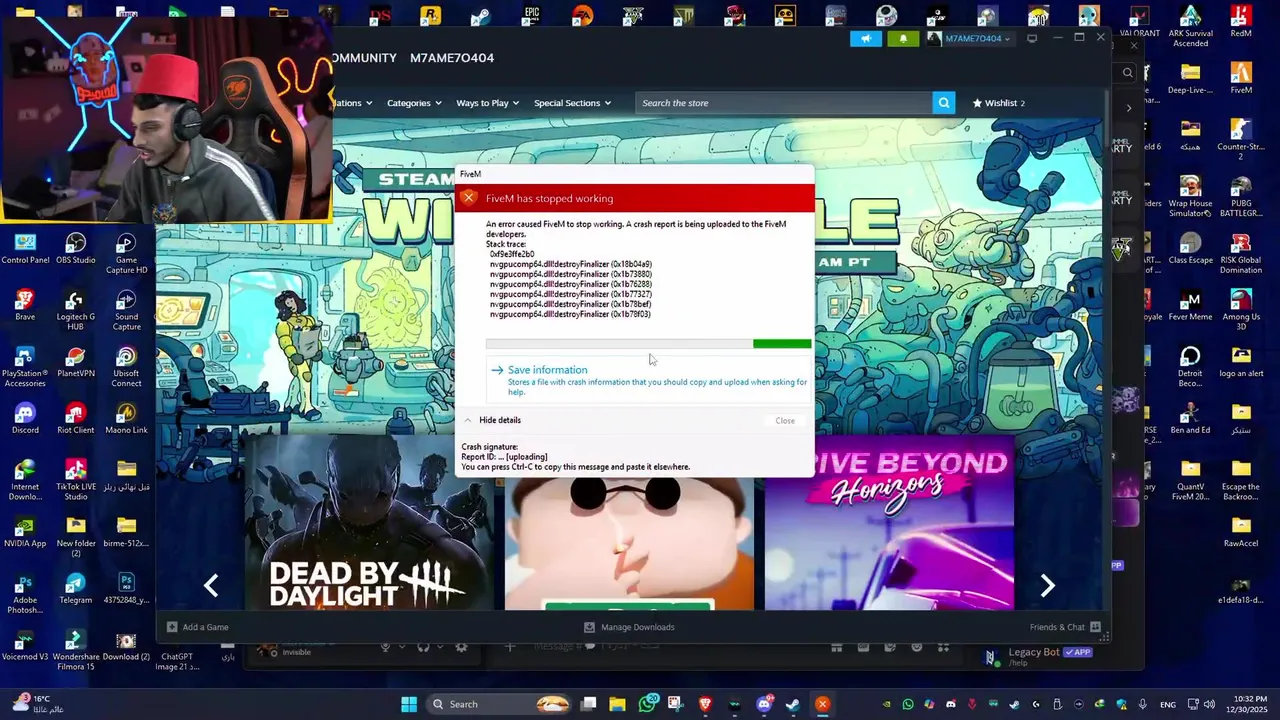Open TikTok LIVE Studio desktop shortcut

tap(76, 479)
